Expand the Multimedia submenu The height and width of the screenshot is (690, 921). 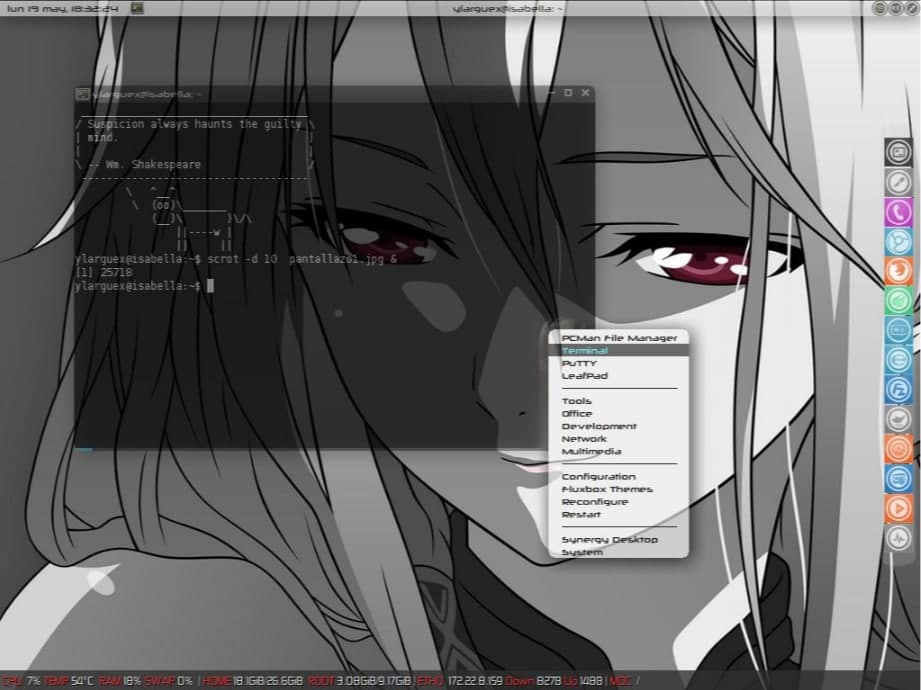[591, 452]
